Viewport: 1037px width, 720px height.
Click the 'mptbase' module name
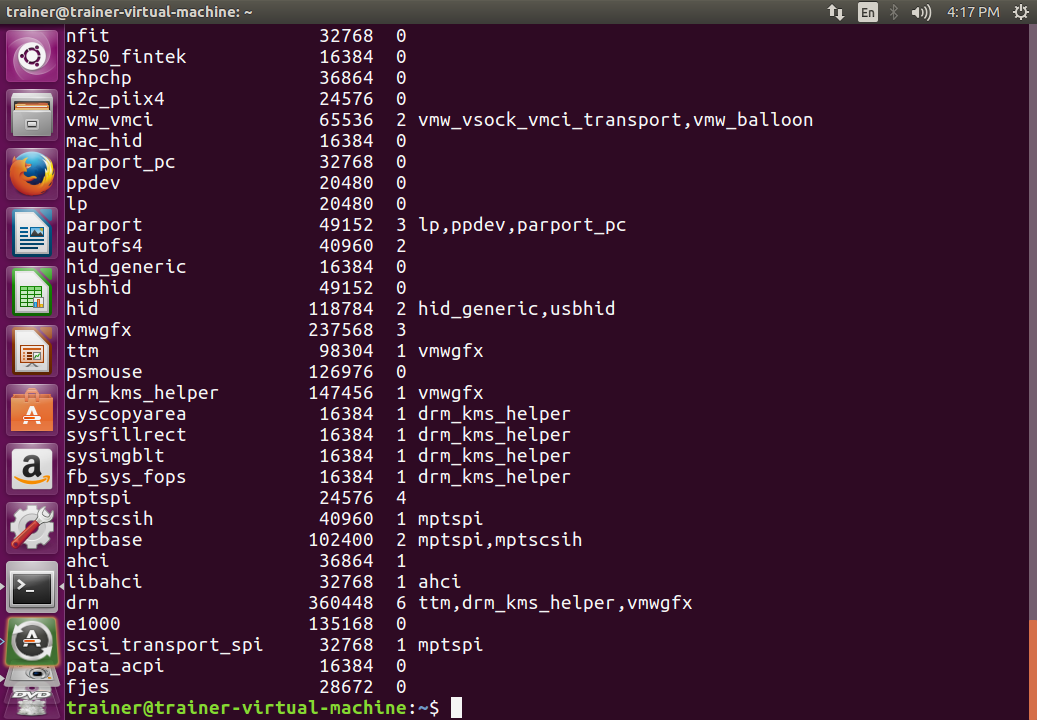pyautogui.click(x=104, y=540)
